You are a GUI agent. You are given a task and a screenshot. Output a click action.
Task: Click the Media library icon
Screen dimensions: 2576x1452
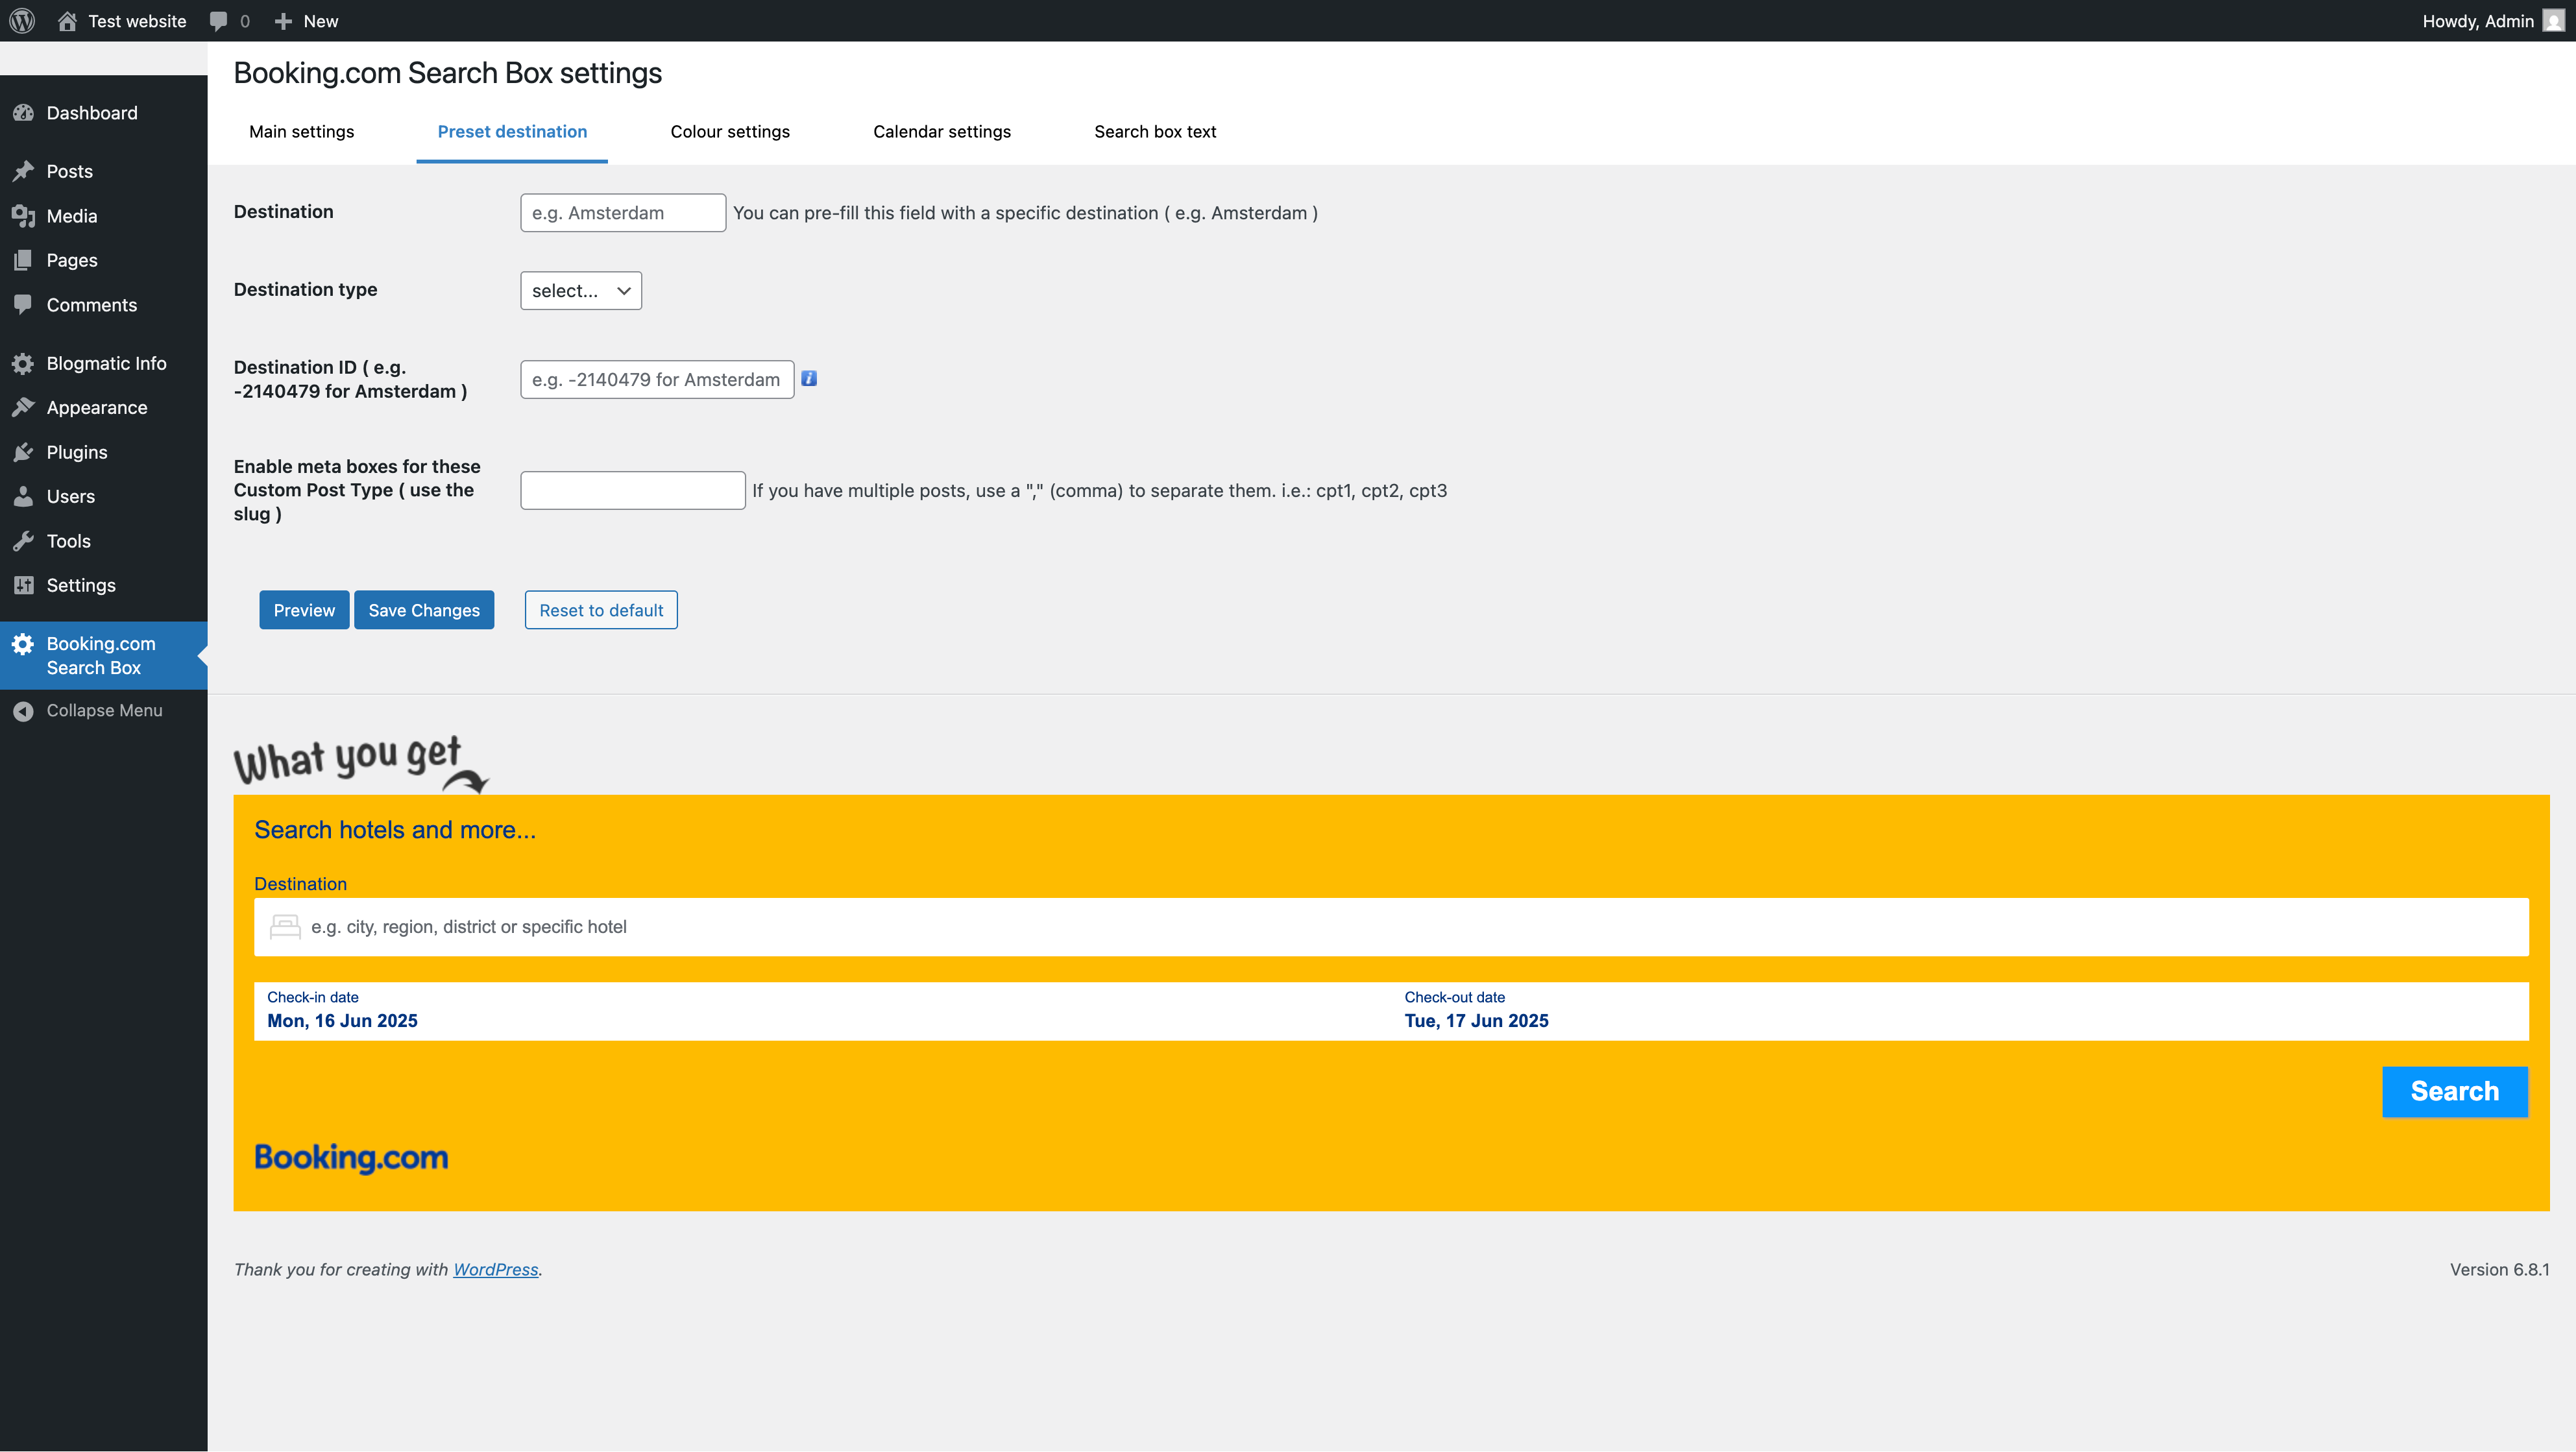[23, 216]
